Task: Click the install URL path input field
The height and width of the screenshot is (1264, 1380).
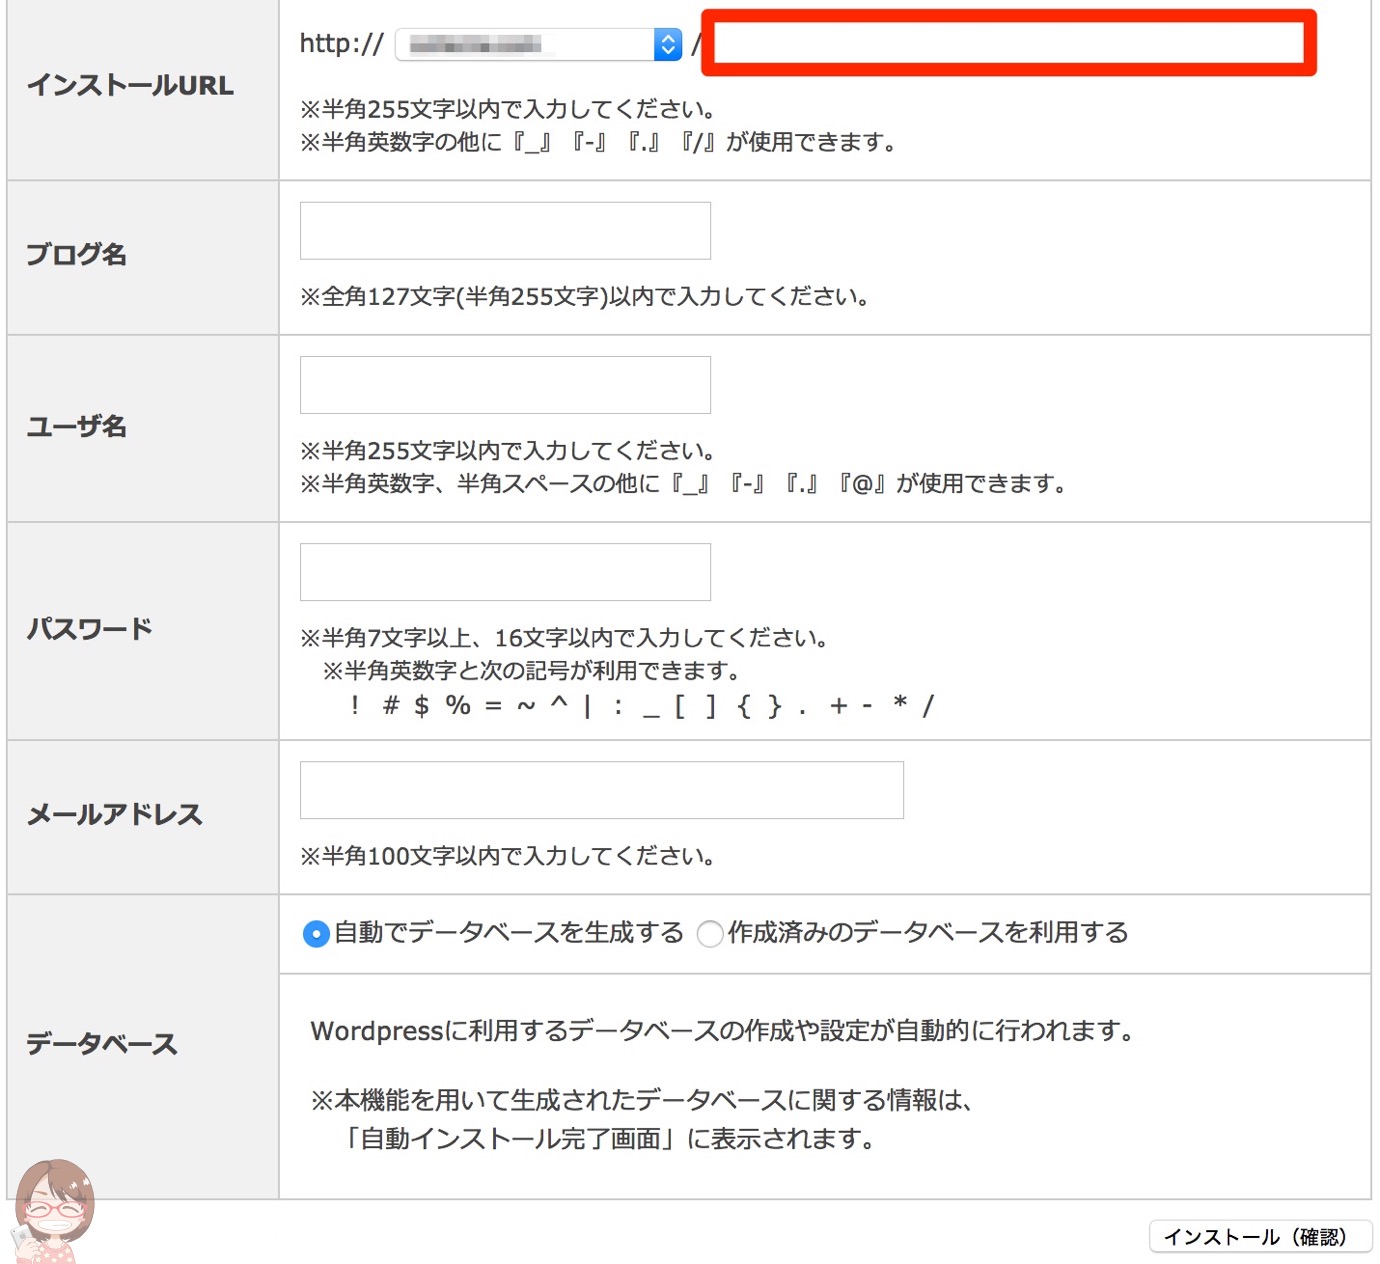Action: click(x=1008, y=44)
